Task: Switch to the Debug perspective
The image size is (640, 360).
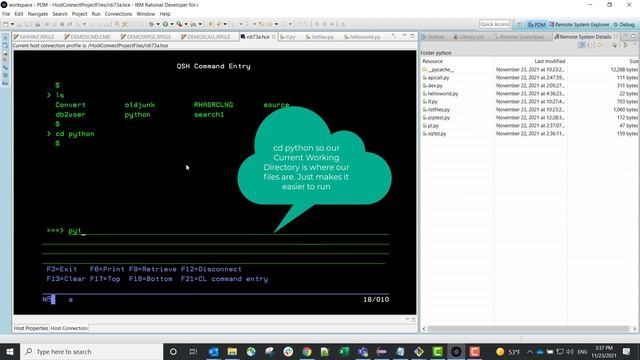Action: pyautogui.click(x=624, y=24)
